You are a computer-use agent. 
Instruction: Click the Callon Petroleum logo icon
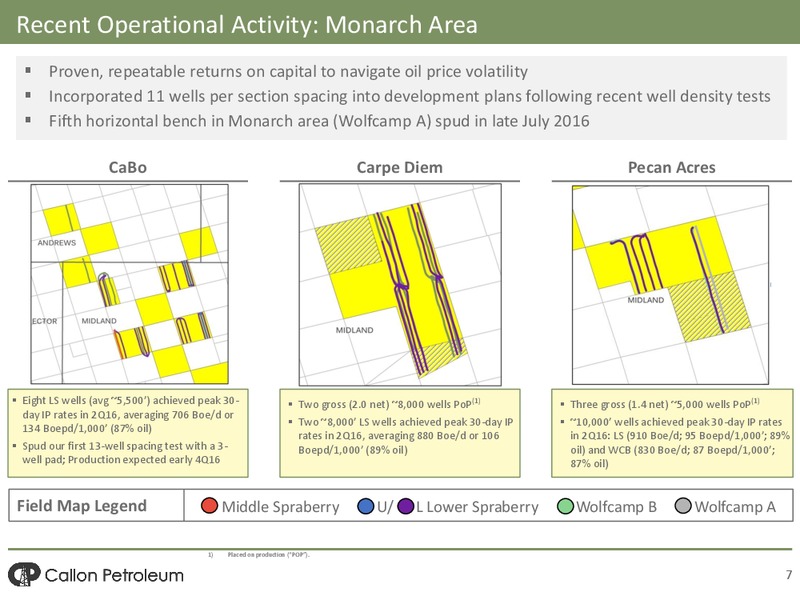click(x=24, y=574)
